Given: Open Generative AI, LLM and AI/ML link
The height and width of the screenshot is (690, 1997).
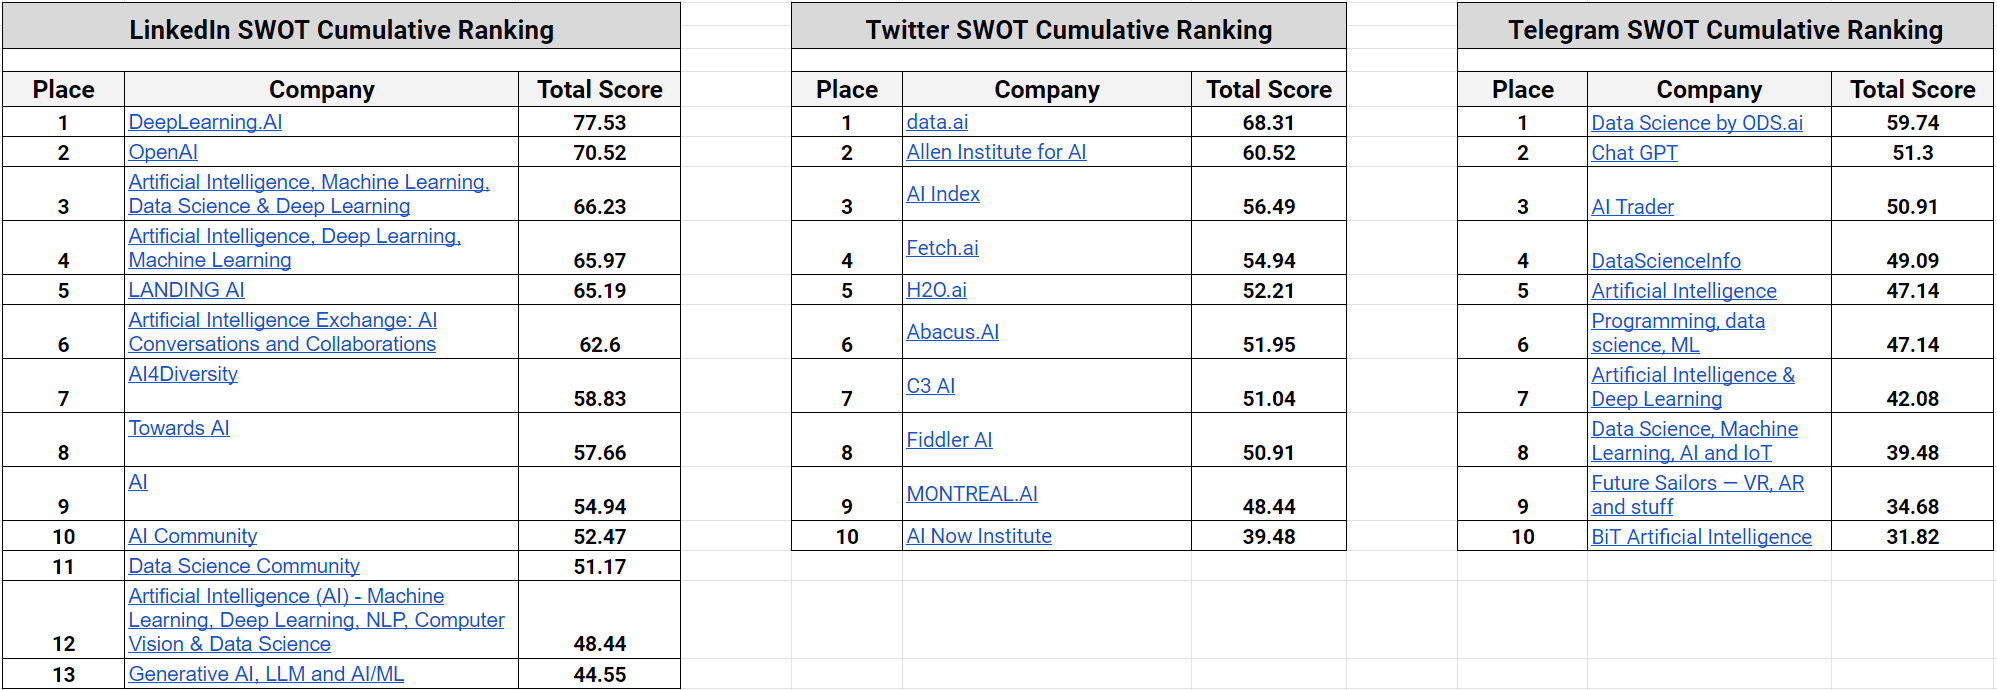Looking at the screenshot, I should point(266,674).
